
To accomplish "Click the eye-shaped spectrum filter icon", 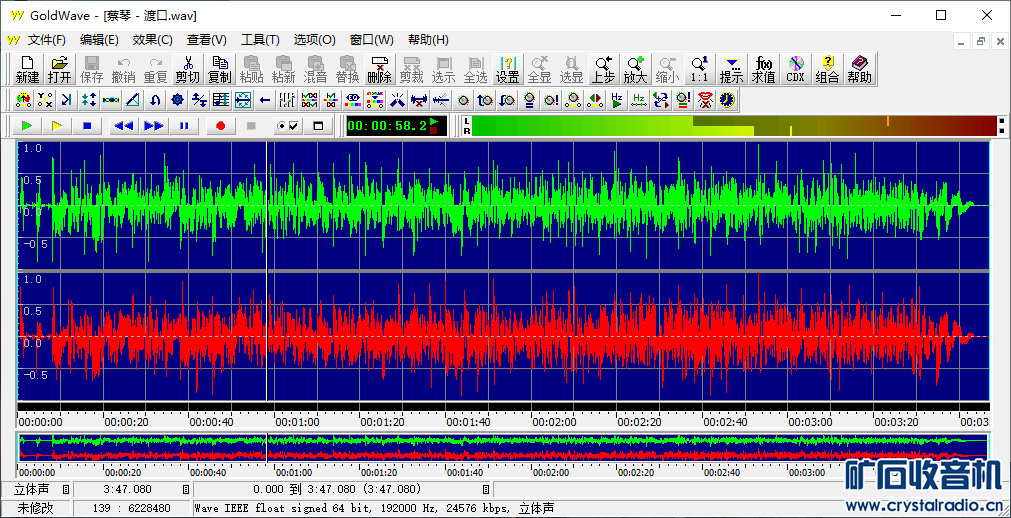I will coord(353,99).
